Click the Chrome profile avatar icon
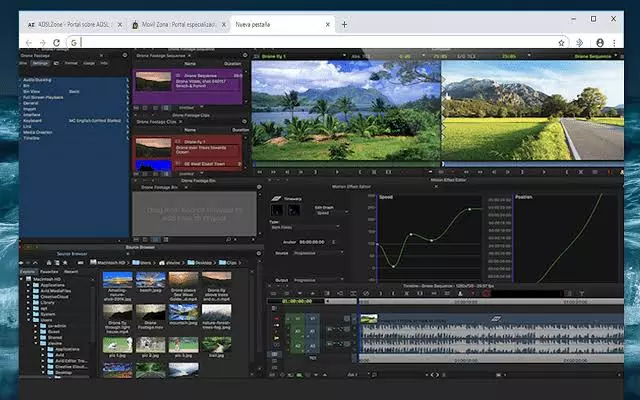 (x=600, y=43)
